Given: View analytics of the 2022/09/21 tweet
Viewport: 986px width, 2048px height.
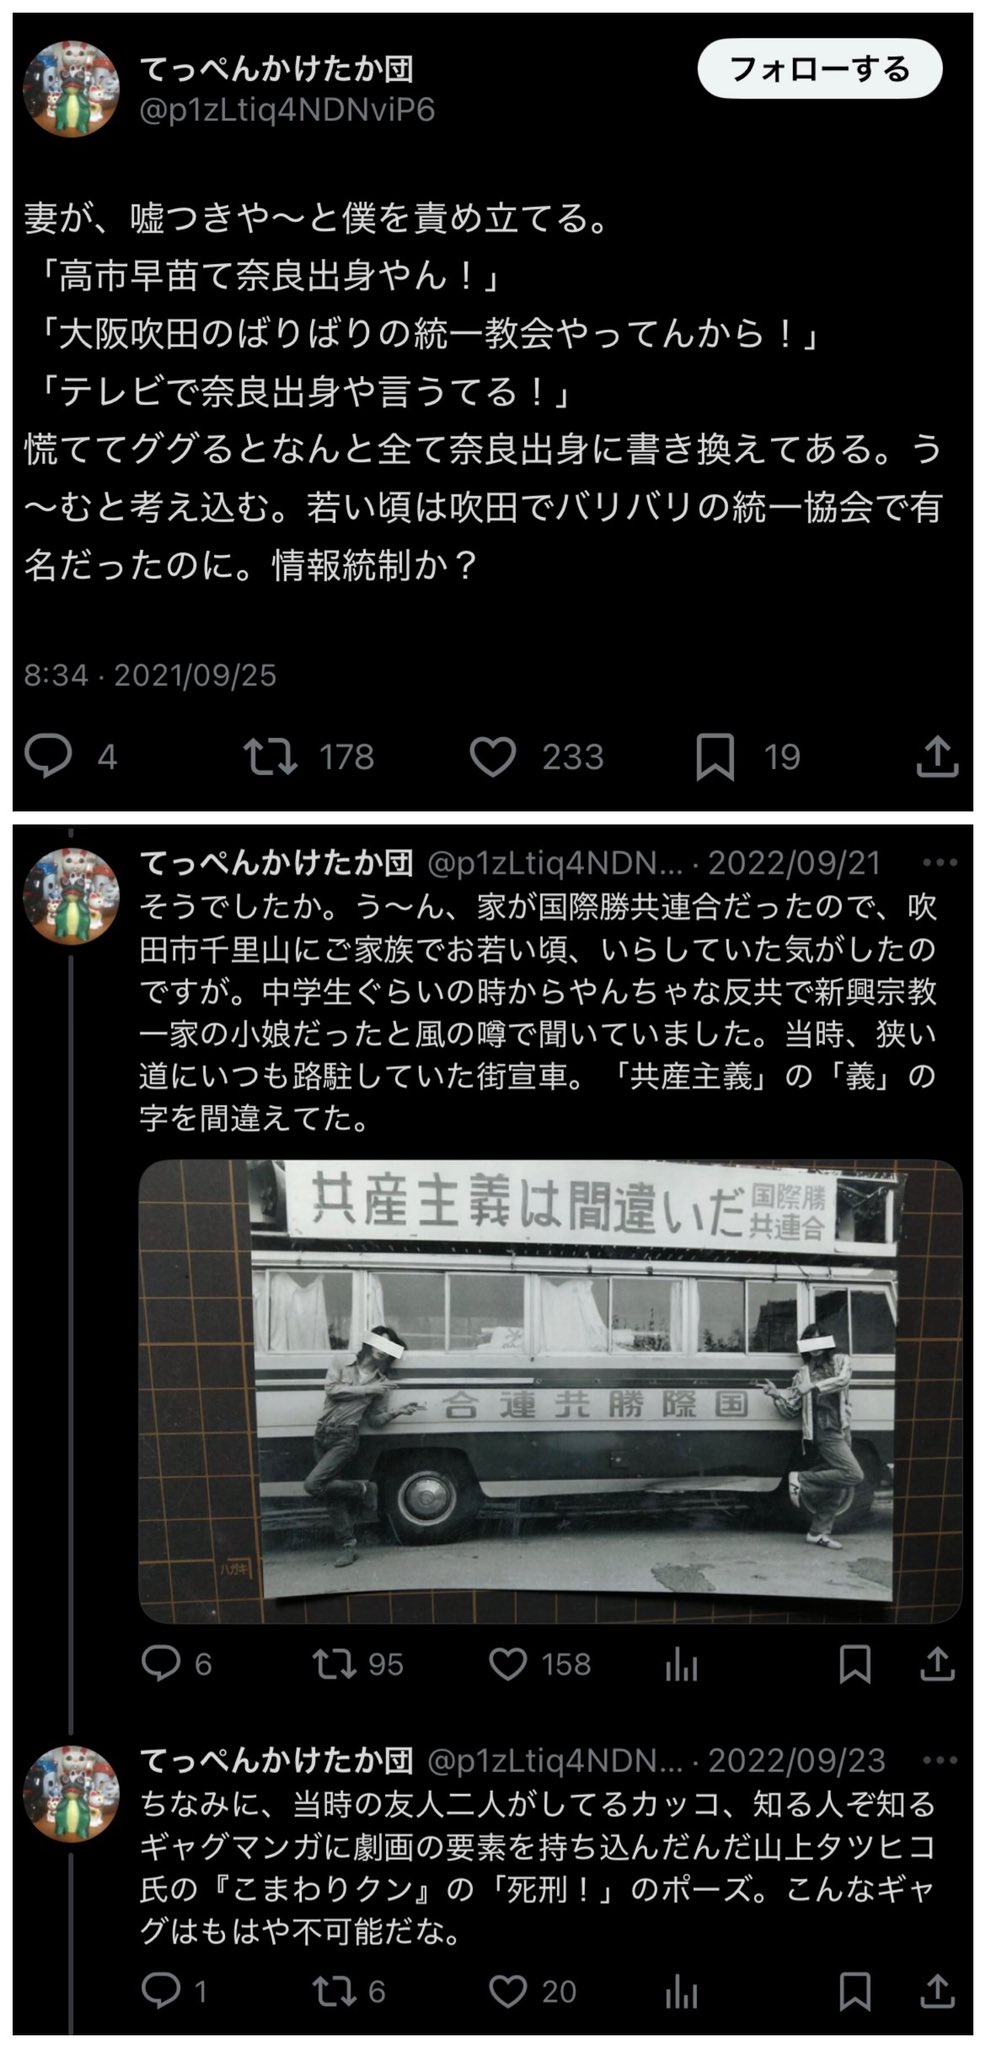Looking at the screenshot, I should [x=681, y=1664].
